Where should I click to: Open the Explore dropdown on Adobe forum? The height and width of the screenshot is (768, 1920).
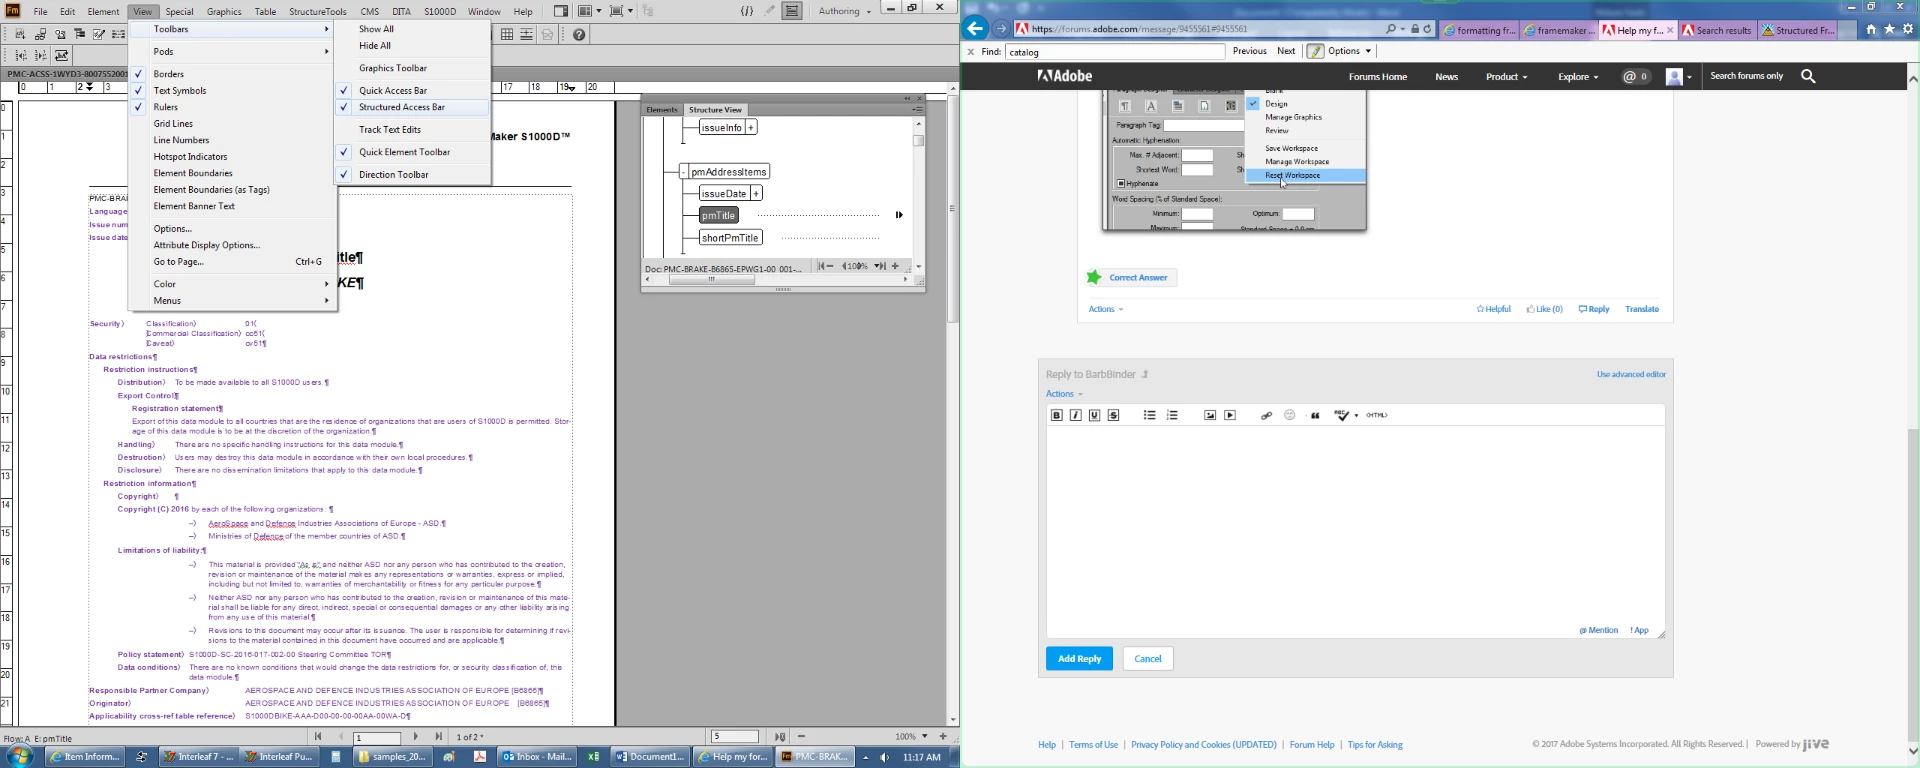[x=1578, y=77]
